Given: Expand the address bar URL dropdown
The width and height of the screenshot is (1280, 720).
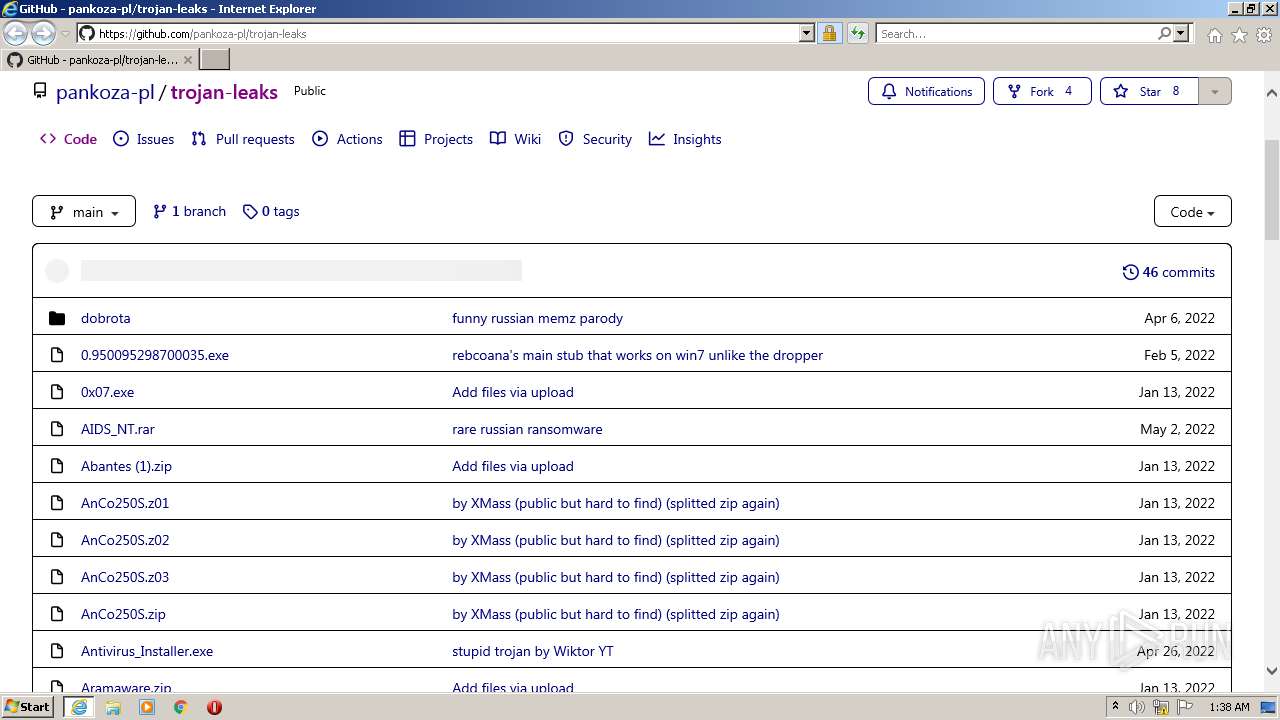Looking at the screenshot, I should tap(807, 33).
